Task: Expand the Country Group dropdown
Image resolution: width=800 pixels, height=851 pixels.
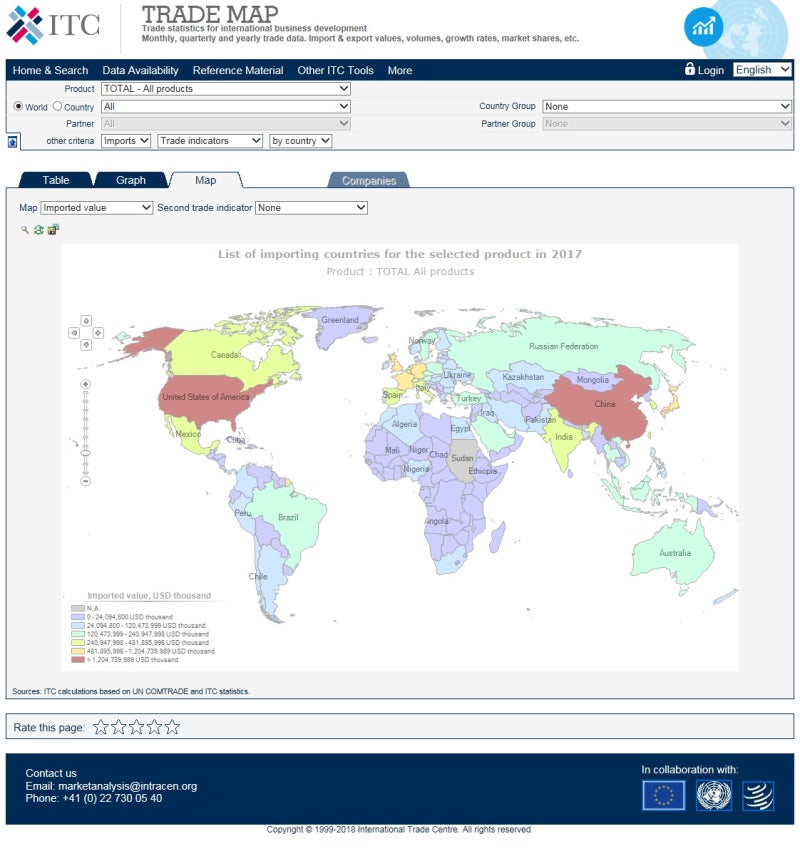Action: tap(666, 106)
